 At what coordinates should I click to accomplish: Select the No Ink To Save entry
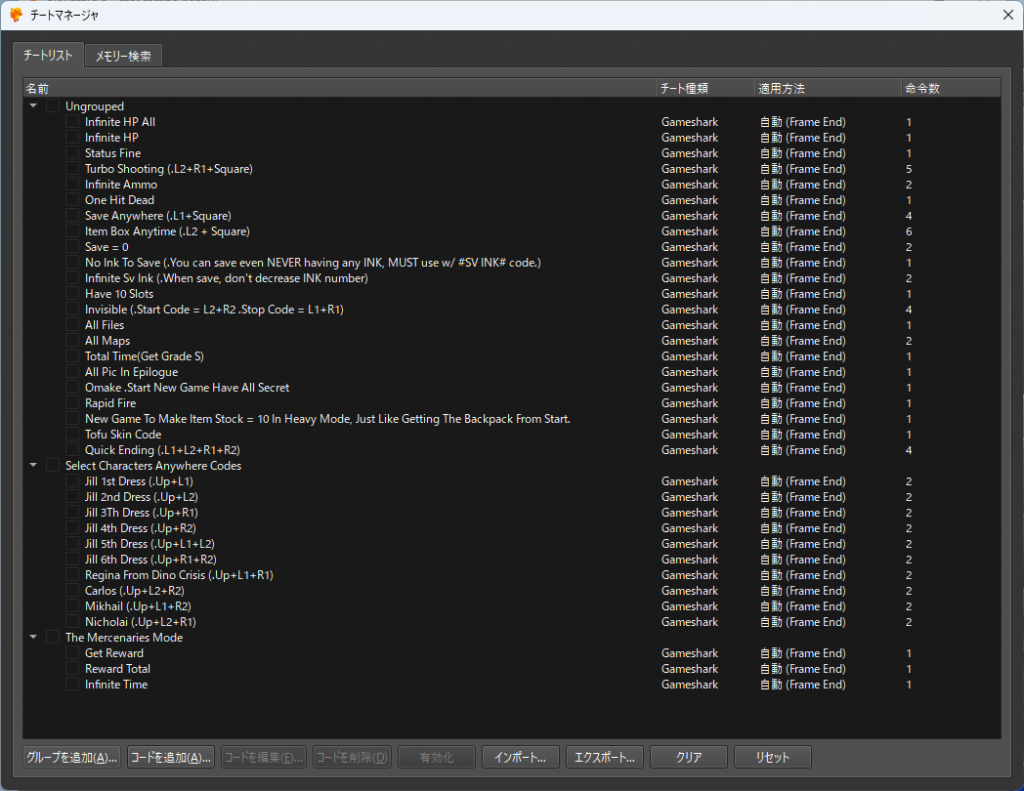pos(511,263)
